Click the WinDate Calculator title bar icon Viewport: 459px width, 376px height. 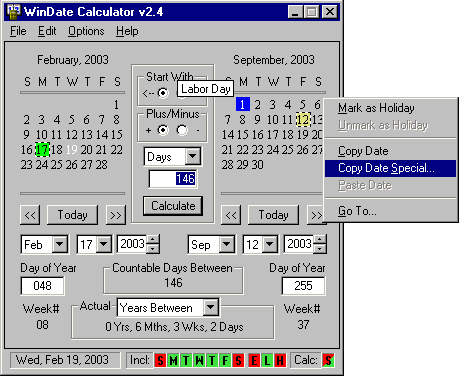tap(14, 12)
